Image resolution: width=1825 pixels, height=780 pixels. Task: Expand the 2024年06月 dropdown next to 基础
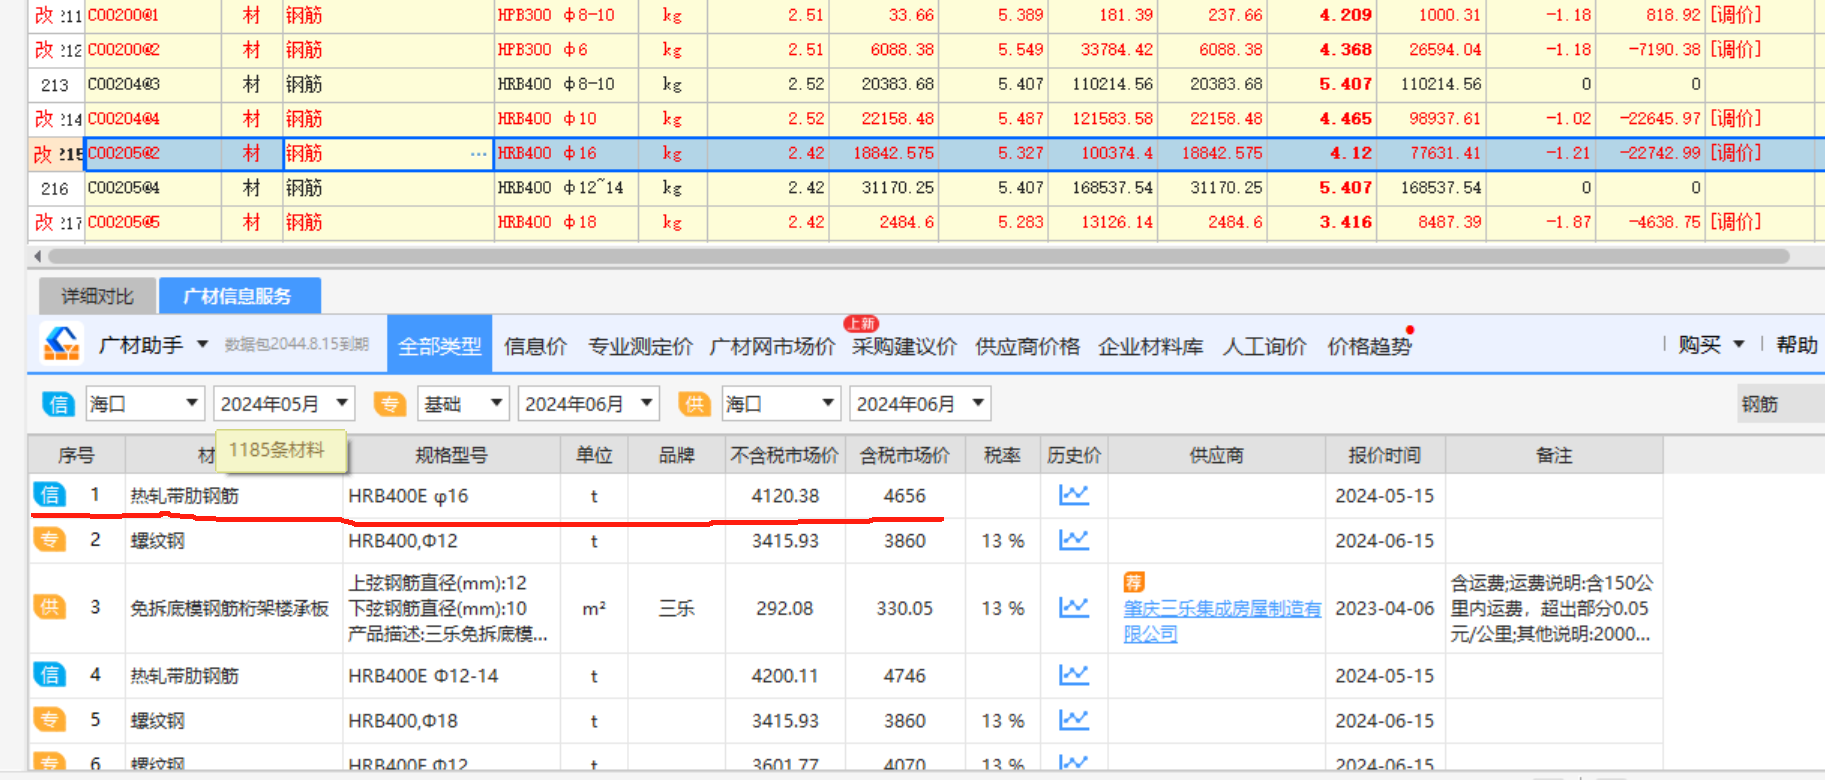click(x=647, y=404)
